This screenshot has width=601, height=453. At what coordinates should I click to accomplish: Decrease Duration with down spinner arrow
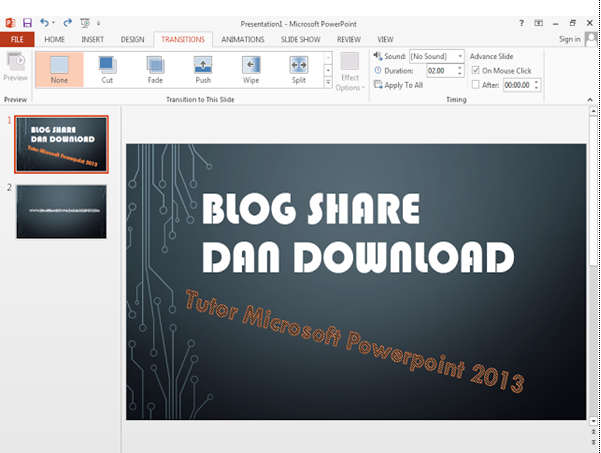pos(460,74)
